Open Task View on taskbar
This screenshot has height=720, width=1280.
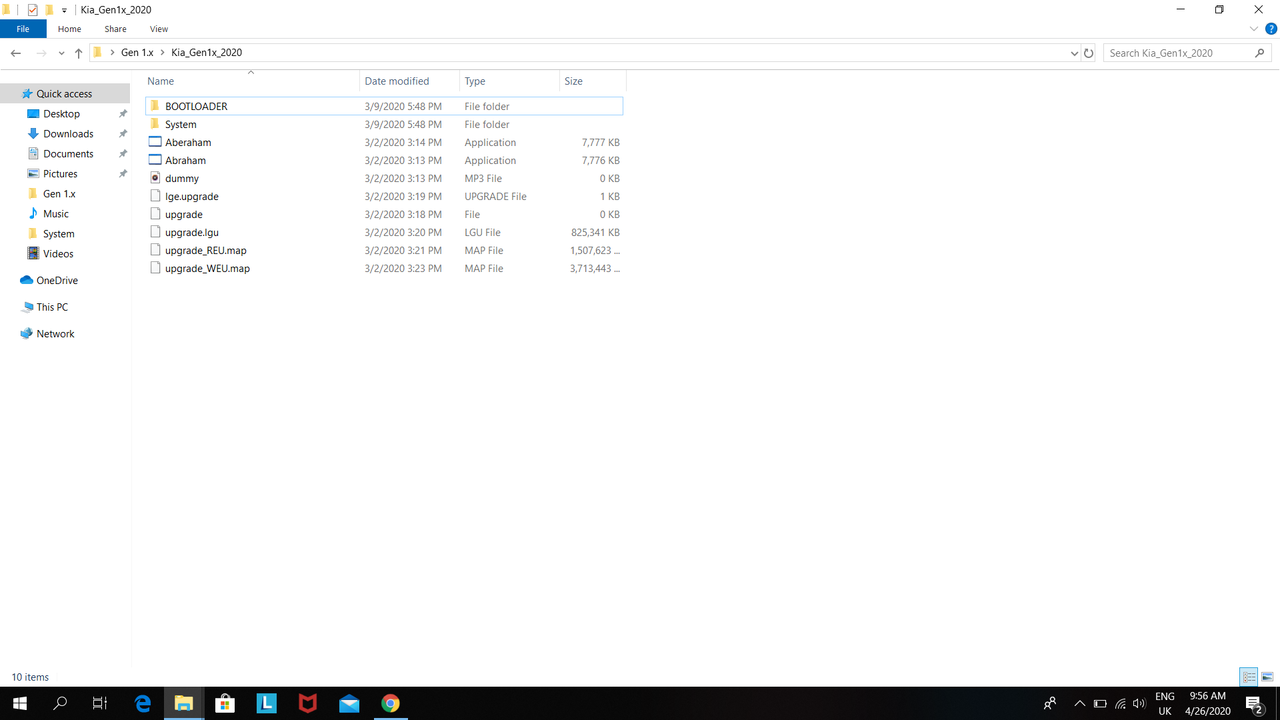[x=100, y=703]
